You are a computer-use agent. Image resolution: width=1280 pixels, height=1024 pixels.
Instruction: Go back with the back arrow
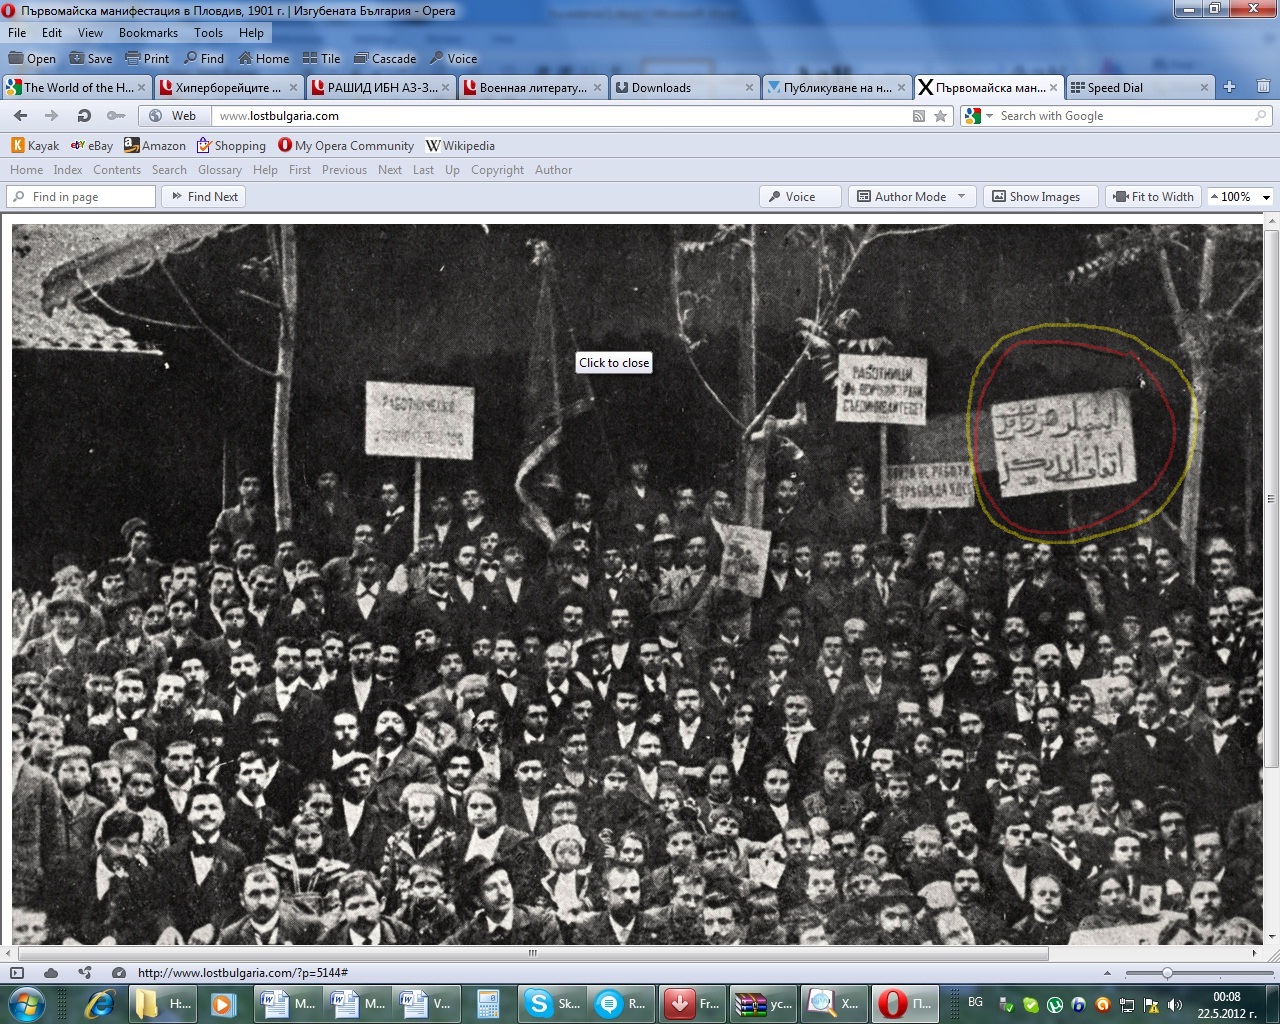[20, 116]
